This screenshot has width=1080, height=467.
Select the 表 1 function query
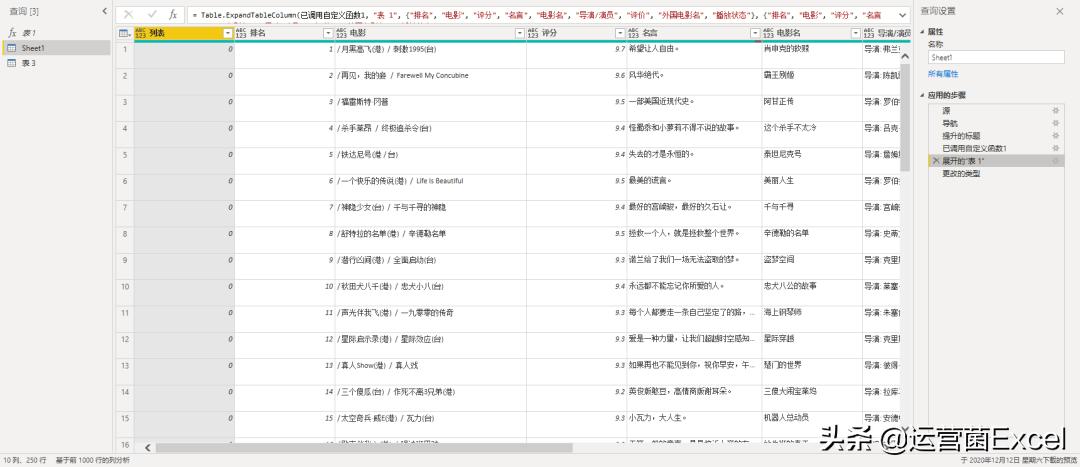(56, 32)
